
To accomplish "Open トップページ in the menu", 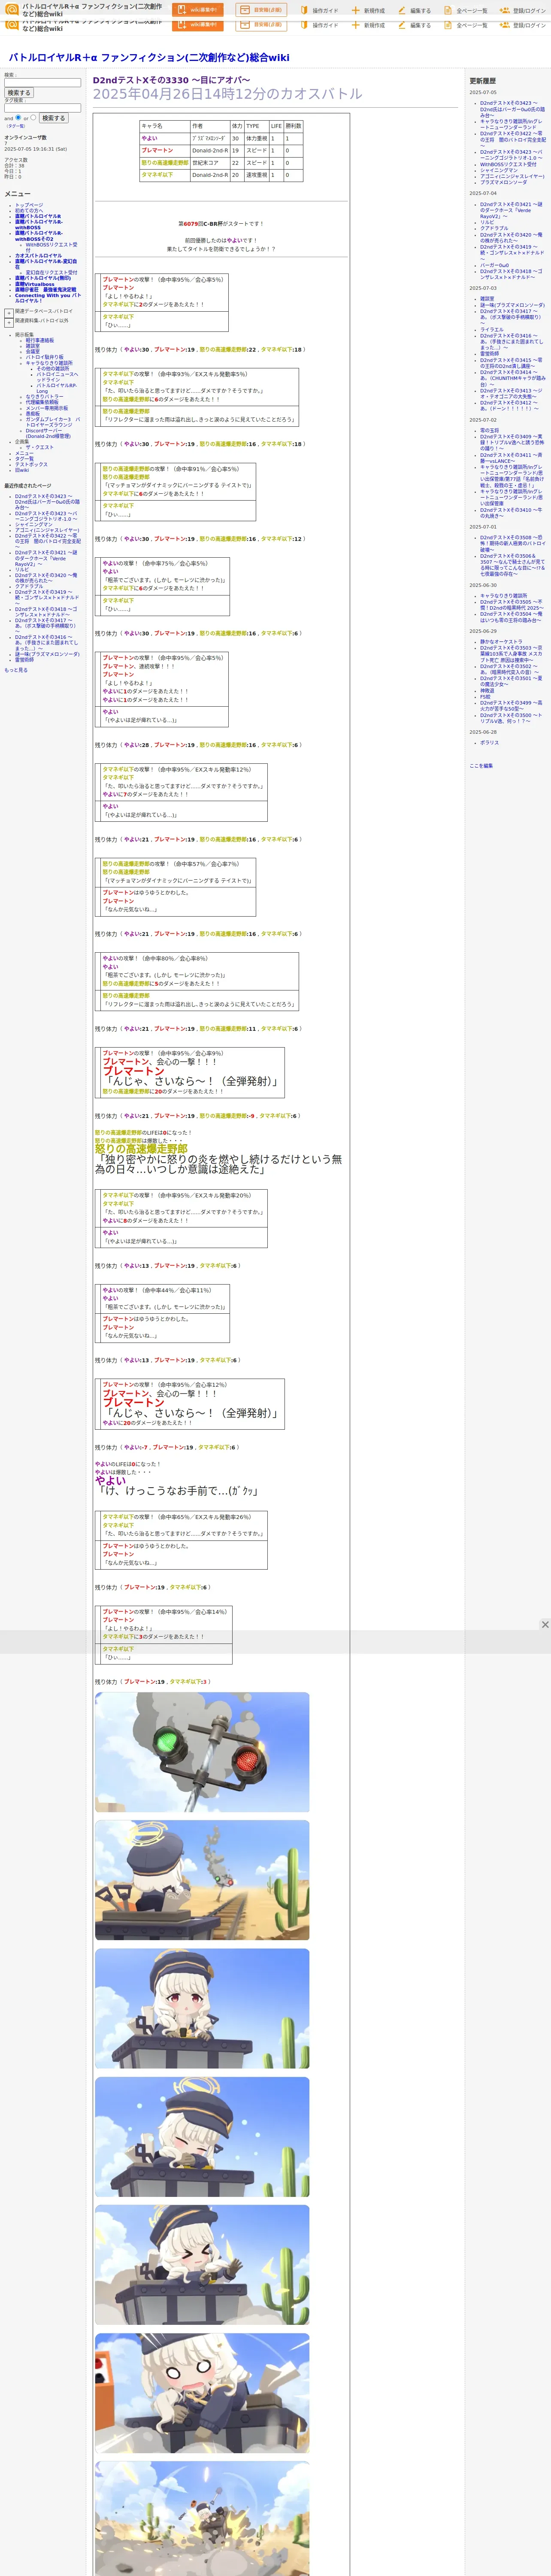I will pos(29,205).
